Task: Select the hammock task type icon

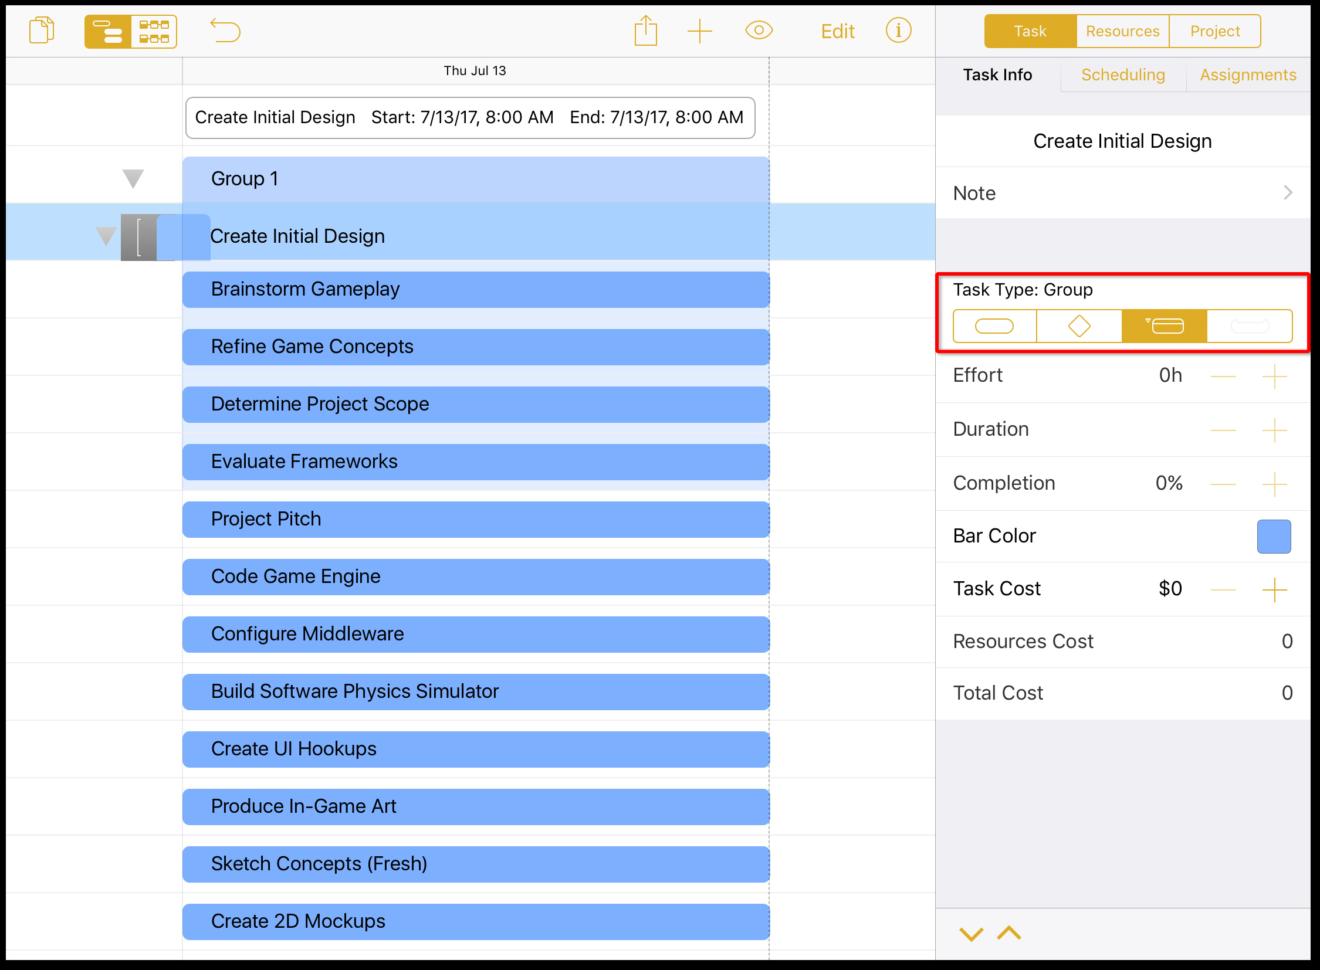Action: tap(1249, 325)
